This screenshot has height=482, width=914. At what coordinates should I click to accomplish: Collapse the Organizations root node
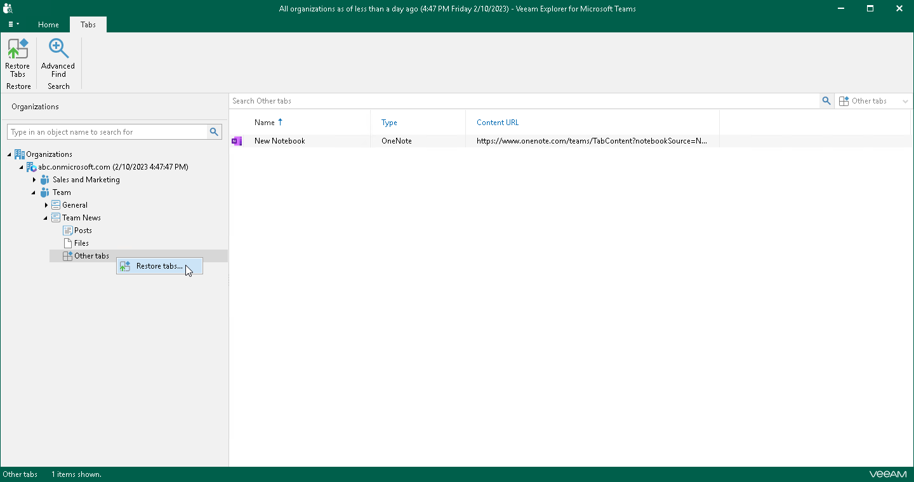9,154
